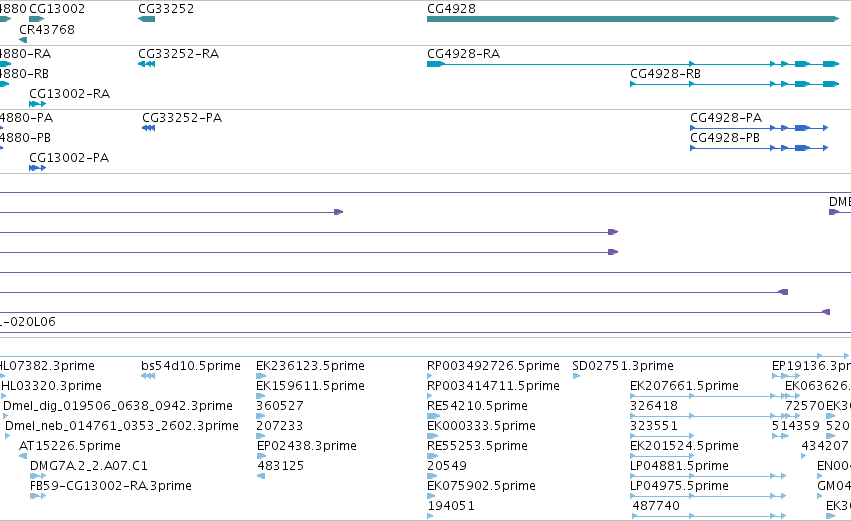Click the bs54d10.5prime EST label

tap(190, 366)
